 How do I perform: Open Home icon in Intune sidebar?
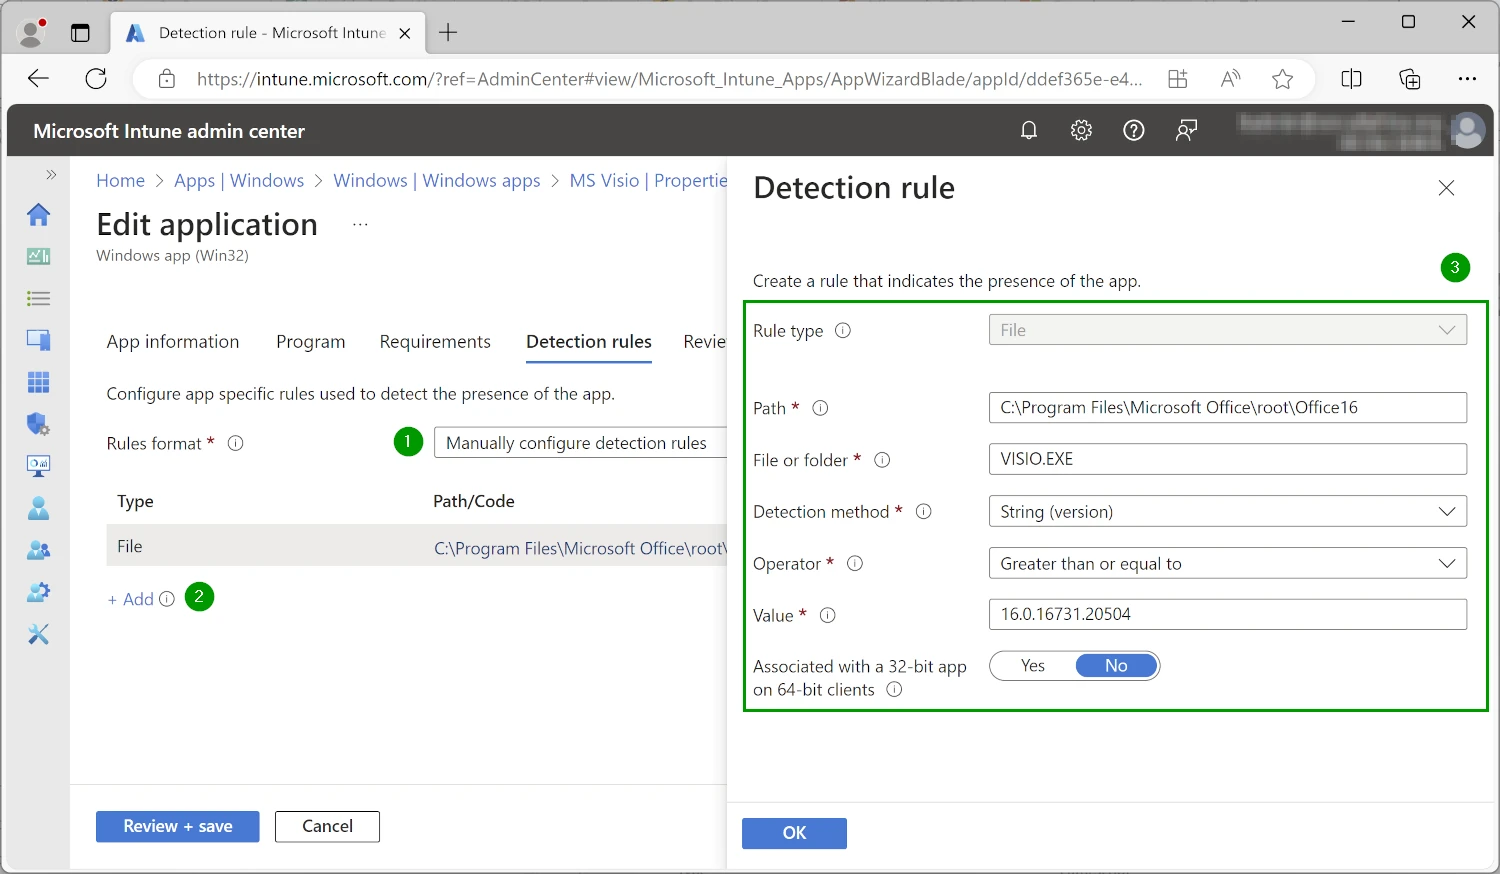[38, 214]
